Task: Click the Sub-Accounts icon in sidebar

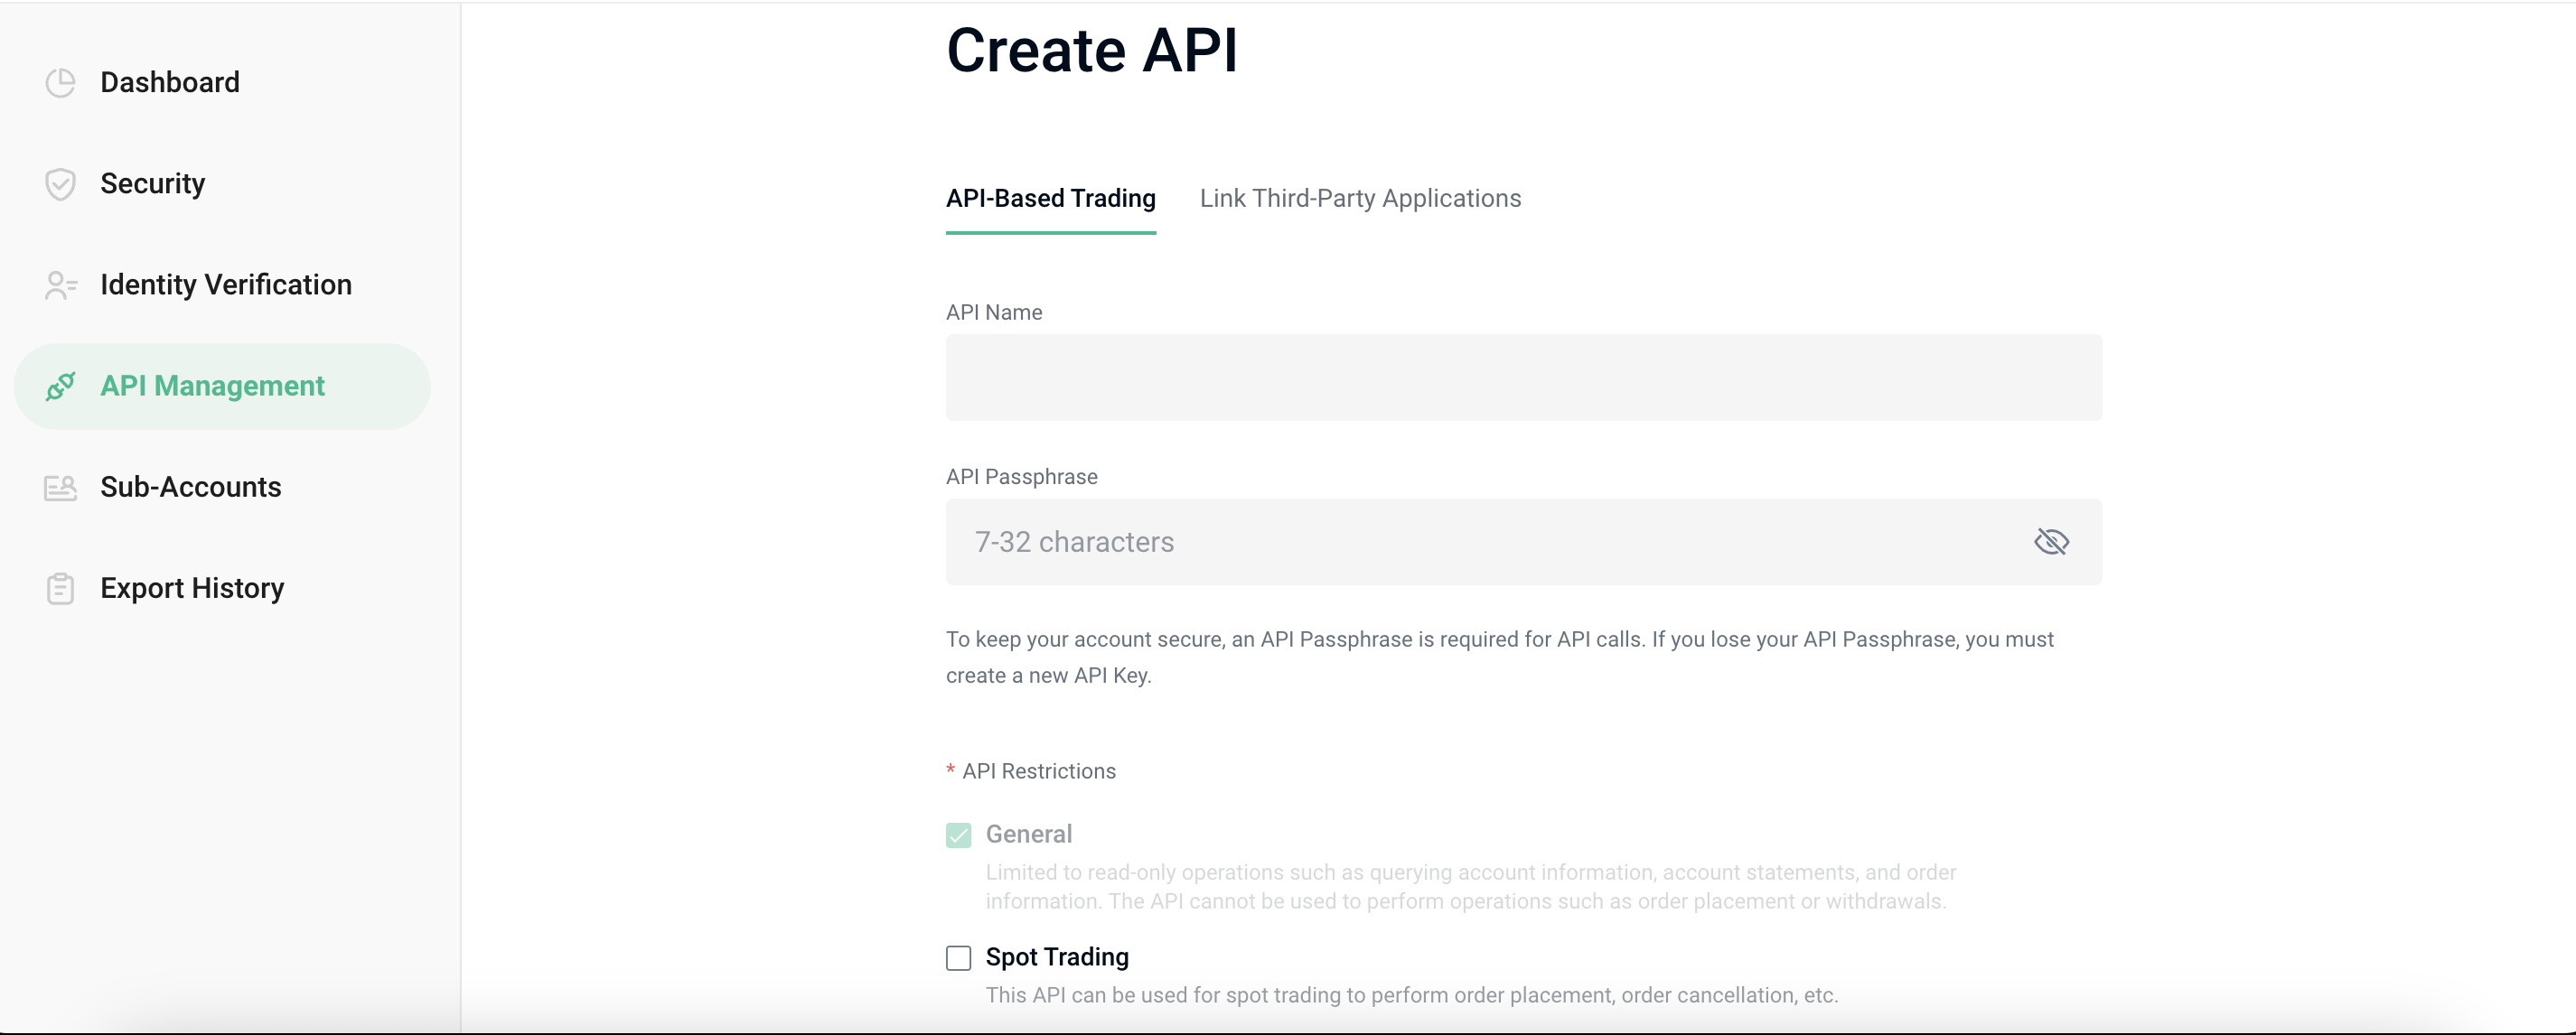Action: click(61, 488)
